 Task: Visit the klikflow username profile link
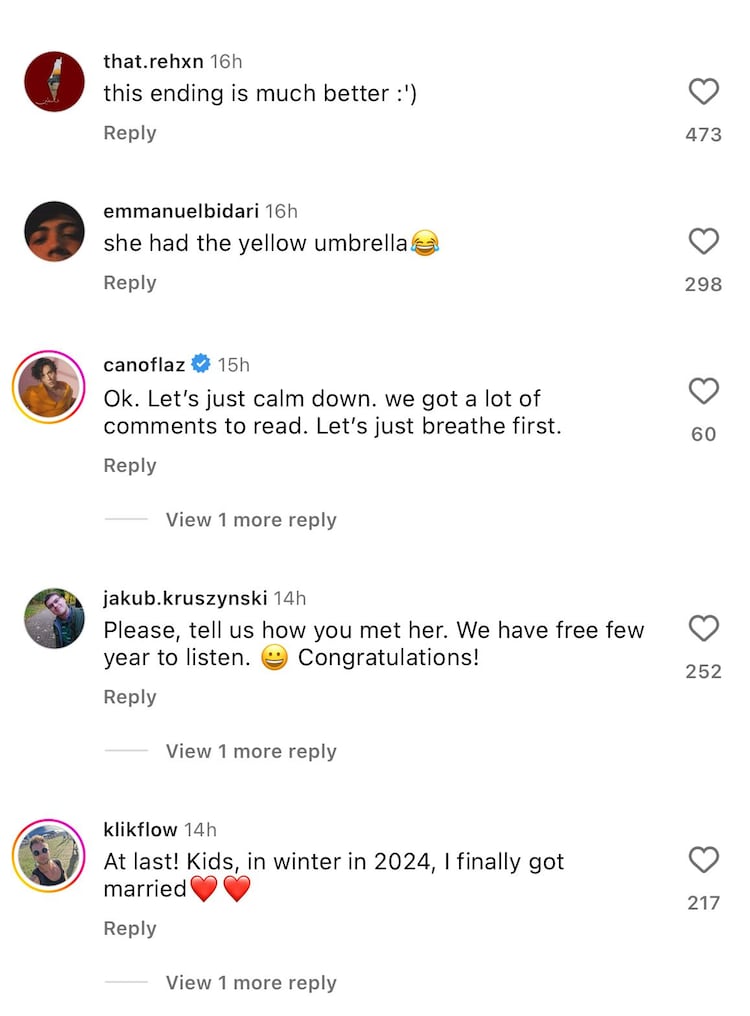140,829
